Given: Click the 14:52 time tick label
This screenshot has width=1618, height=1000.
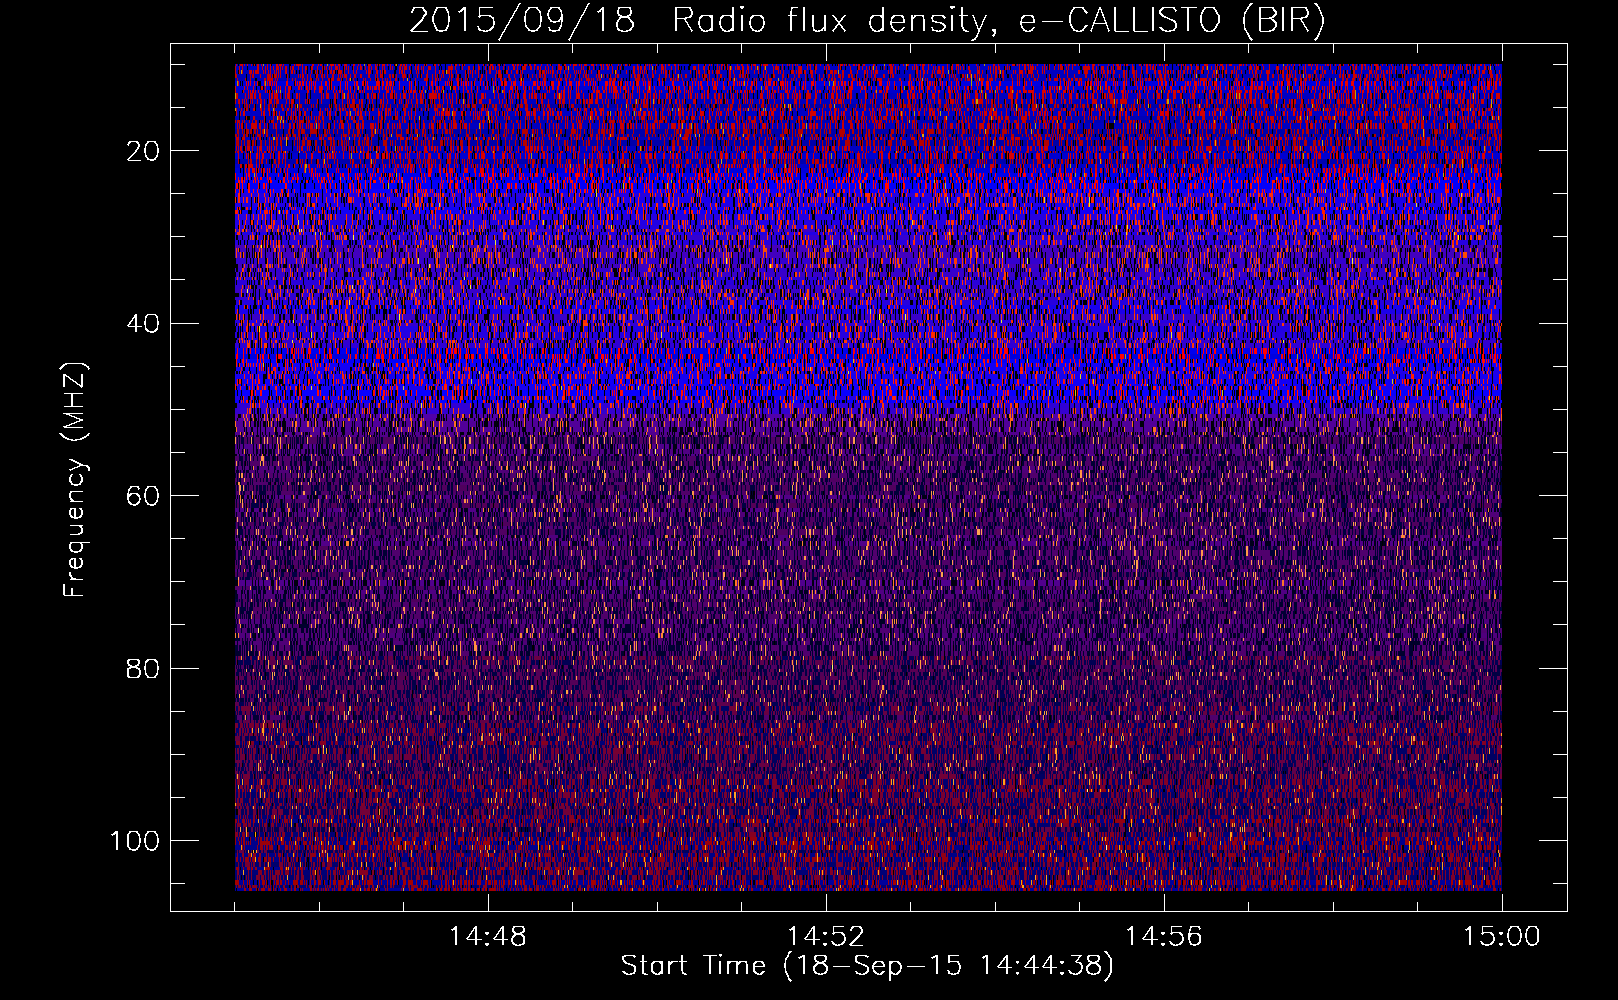Looking at the screenshot, I should point(826,937).
